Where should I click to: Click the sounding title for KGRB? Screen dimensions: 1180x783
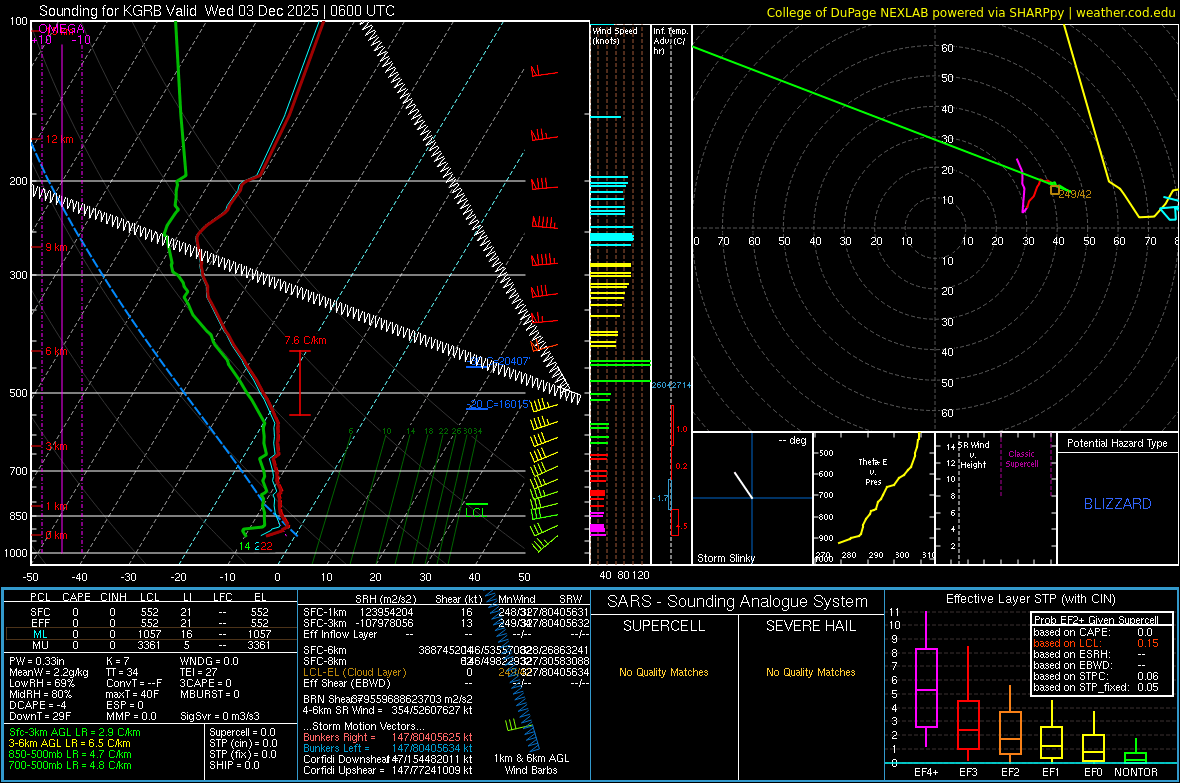click(217, 11)
